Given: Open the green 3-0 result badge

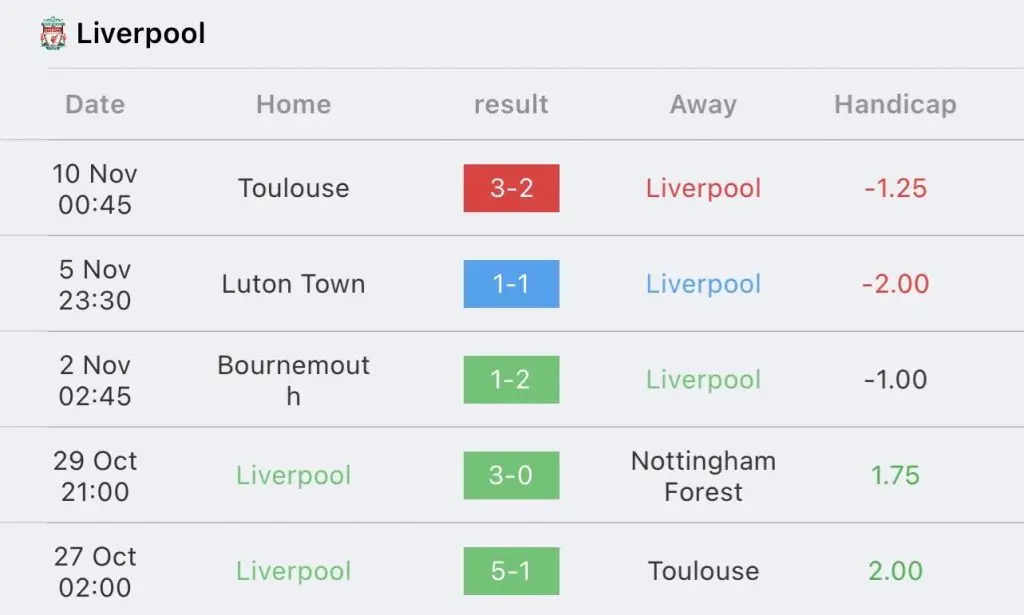Looking at the screenshot, I should coord(511,475).
